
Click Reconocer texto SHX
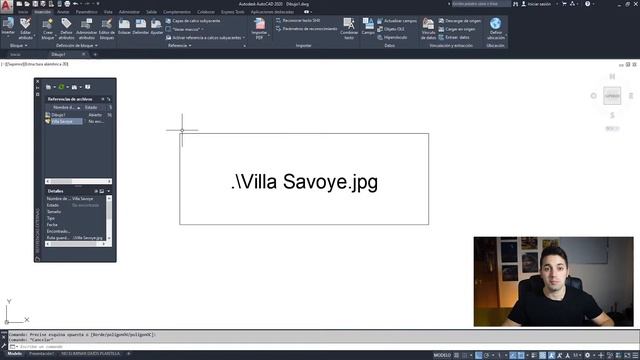(x=298, y=20)
